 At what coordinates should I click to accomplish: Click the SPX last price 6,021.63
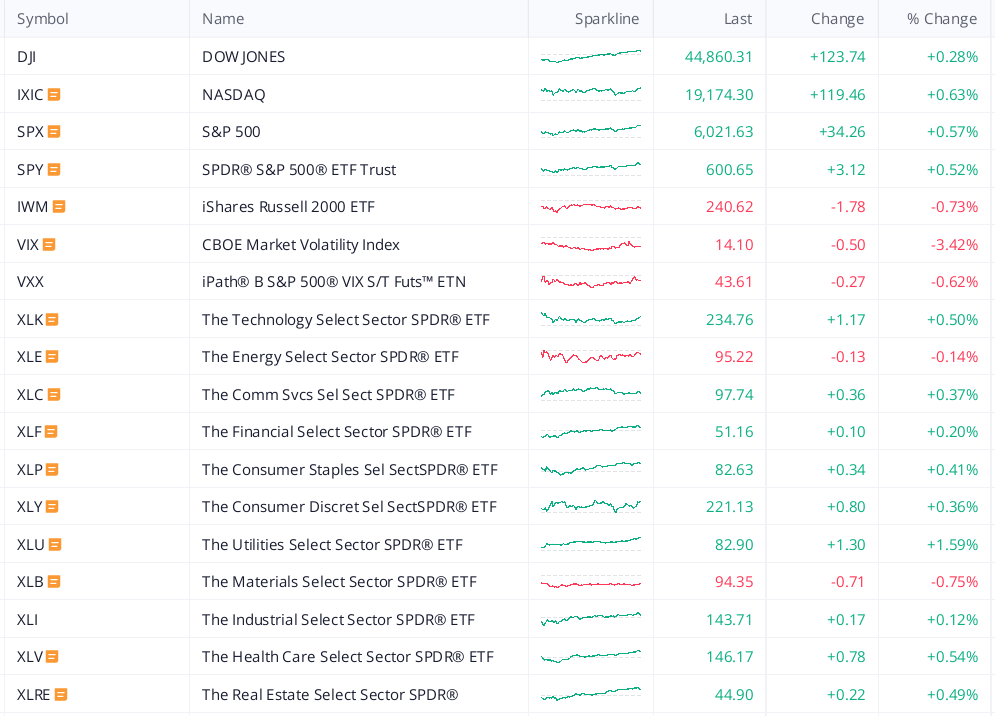coord(723,131)
